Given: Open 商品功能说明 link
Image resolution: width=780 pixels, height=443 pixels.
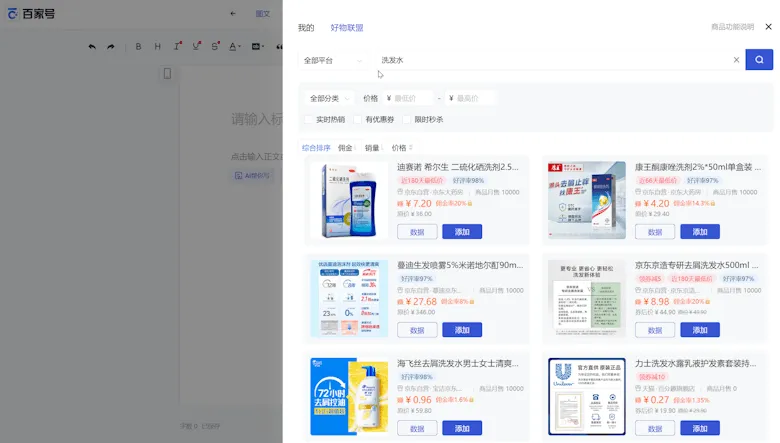Looking at the screenshot, I should click(x=732, y=27).
